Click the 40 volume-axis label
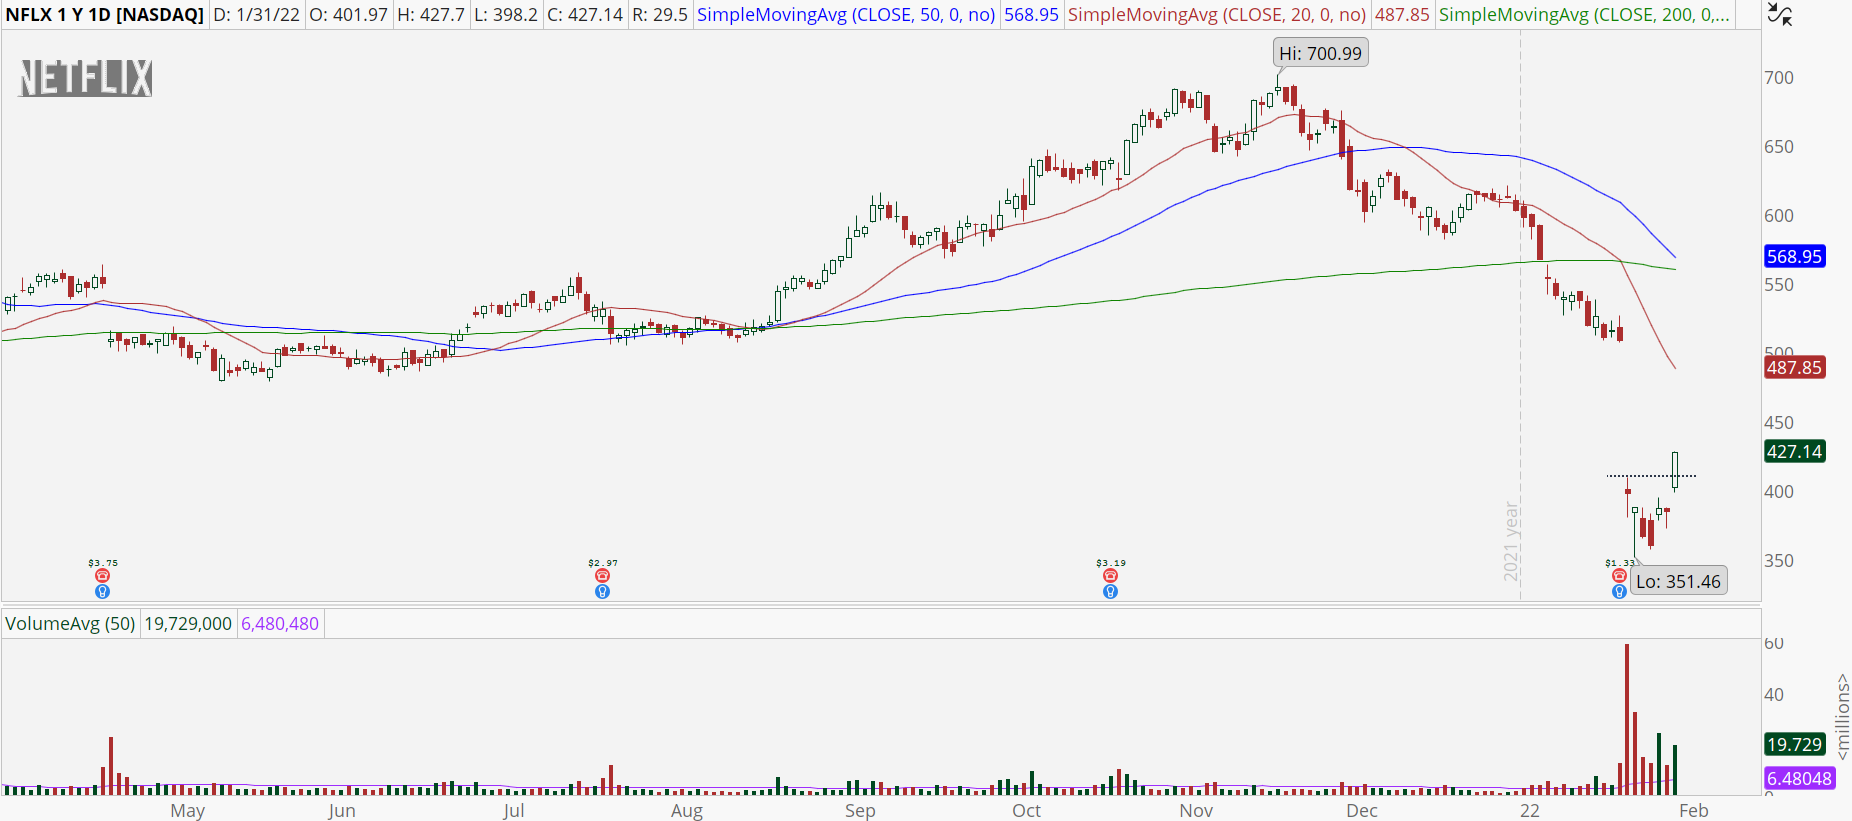 tap(1774, 694)
